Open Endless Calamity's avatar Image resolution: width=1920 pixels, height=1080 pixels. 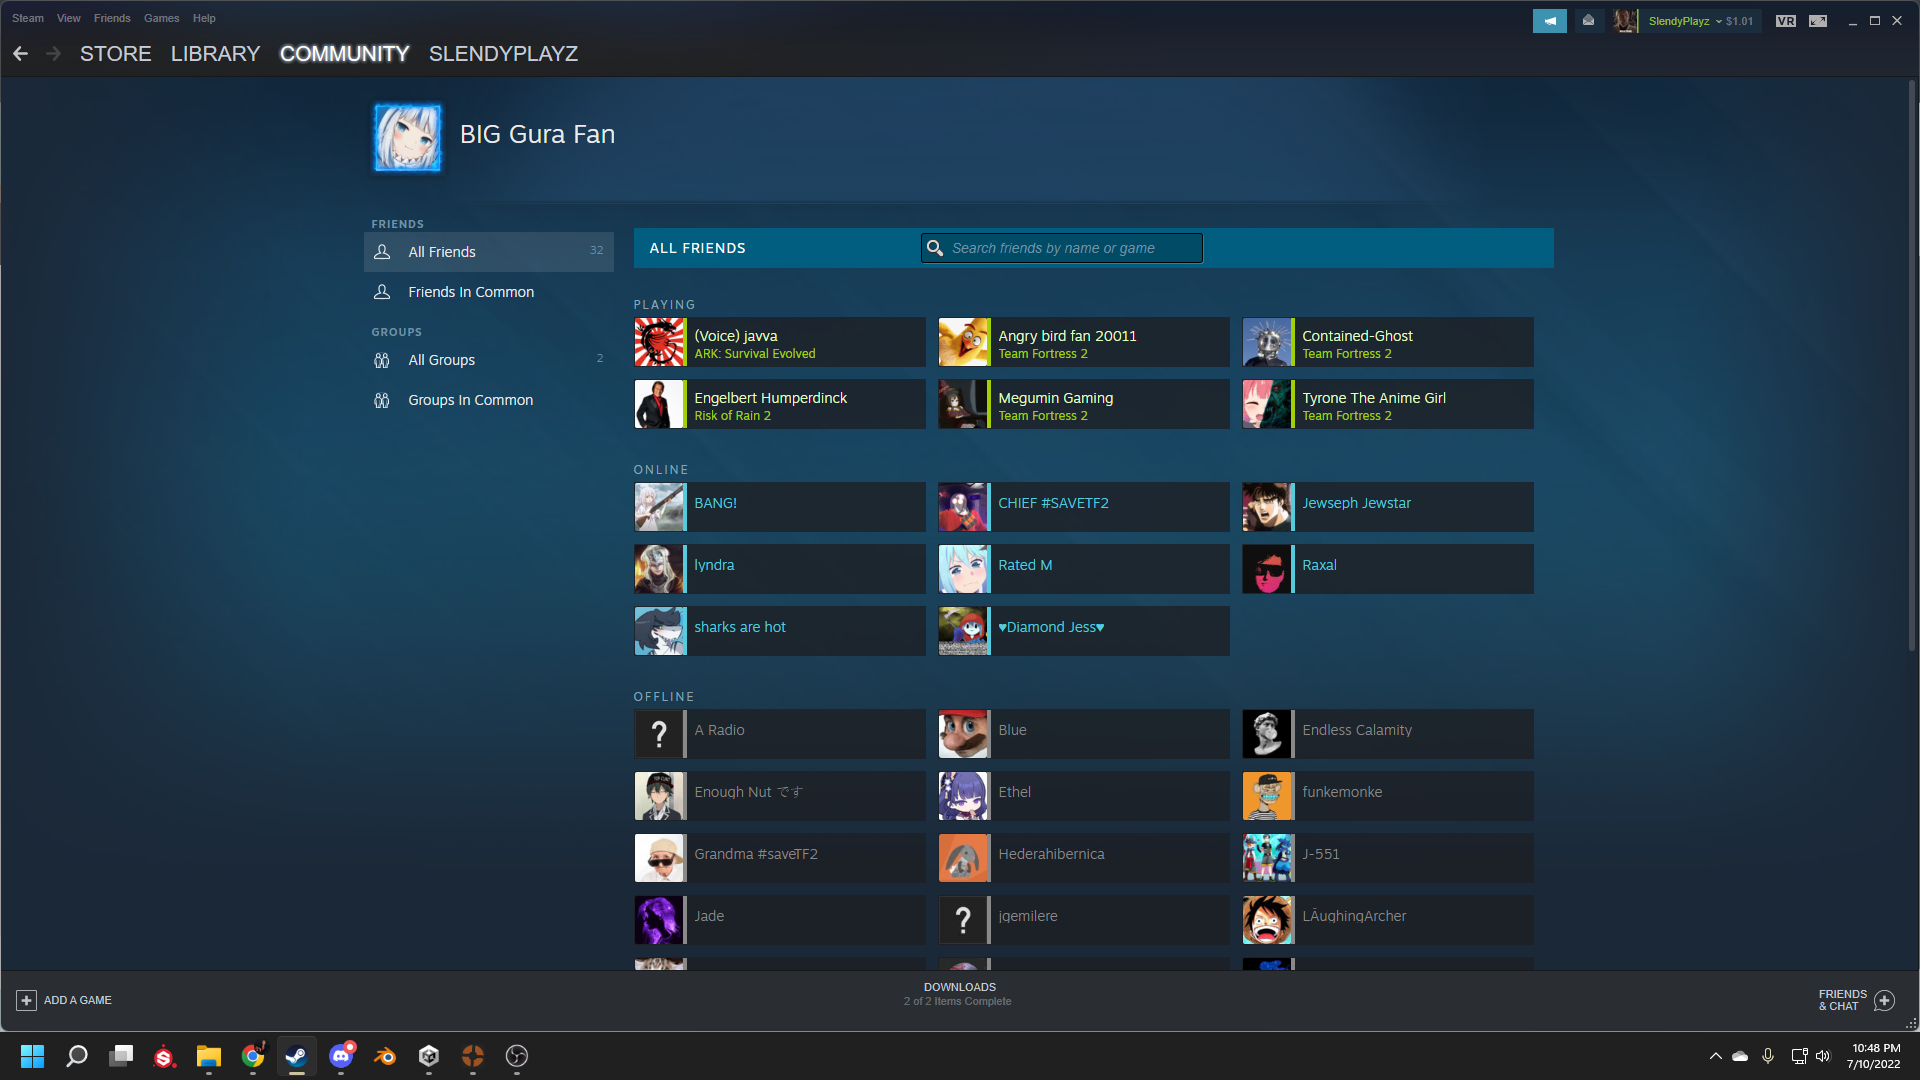[x=1268, y=734]
